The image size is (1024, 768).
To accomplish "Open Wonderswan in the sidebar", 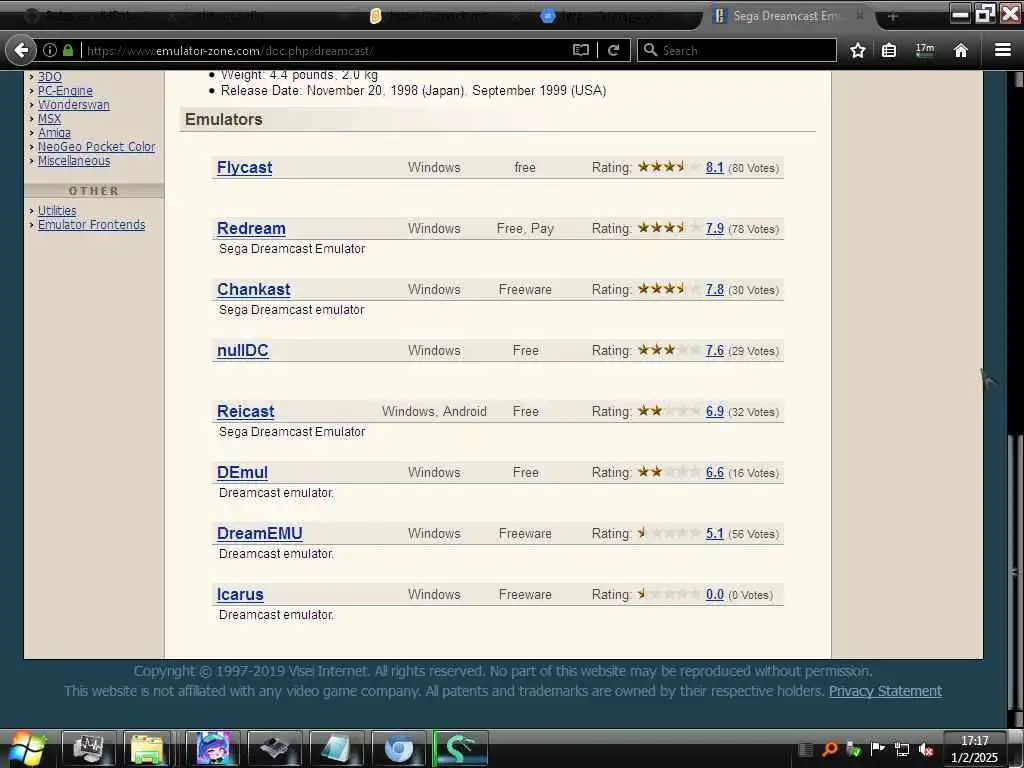I will click(74, 104).
